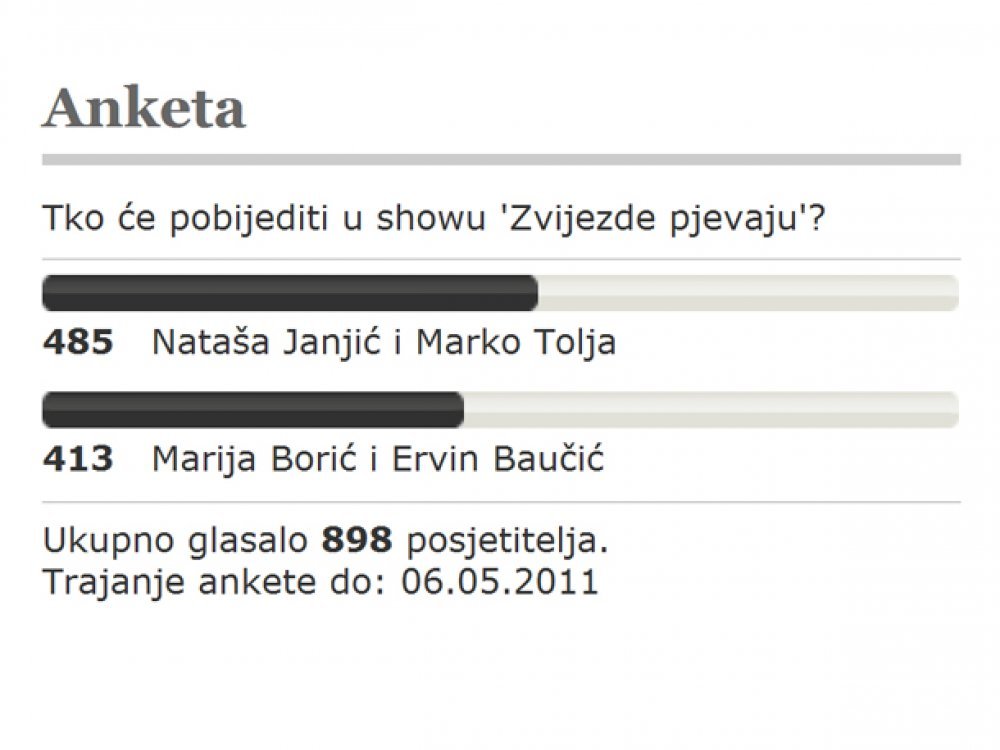Click the word 'posjetitelja'
The width and height of the screenshot is (1000, 750).
click(x=507, y=541)
